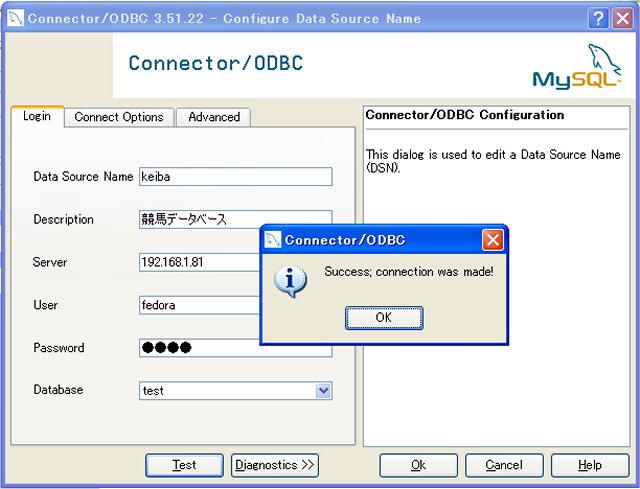The height and width of the screenshot is (489, 640).
Task: Expand the Database dropdown arrow
Action: [324, 391]
